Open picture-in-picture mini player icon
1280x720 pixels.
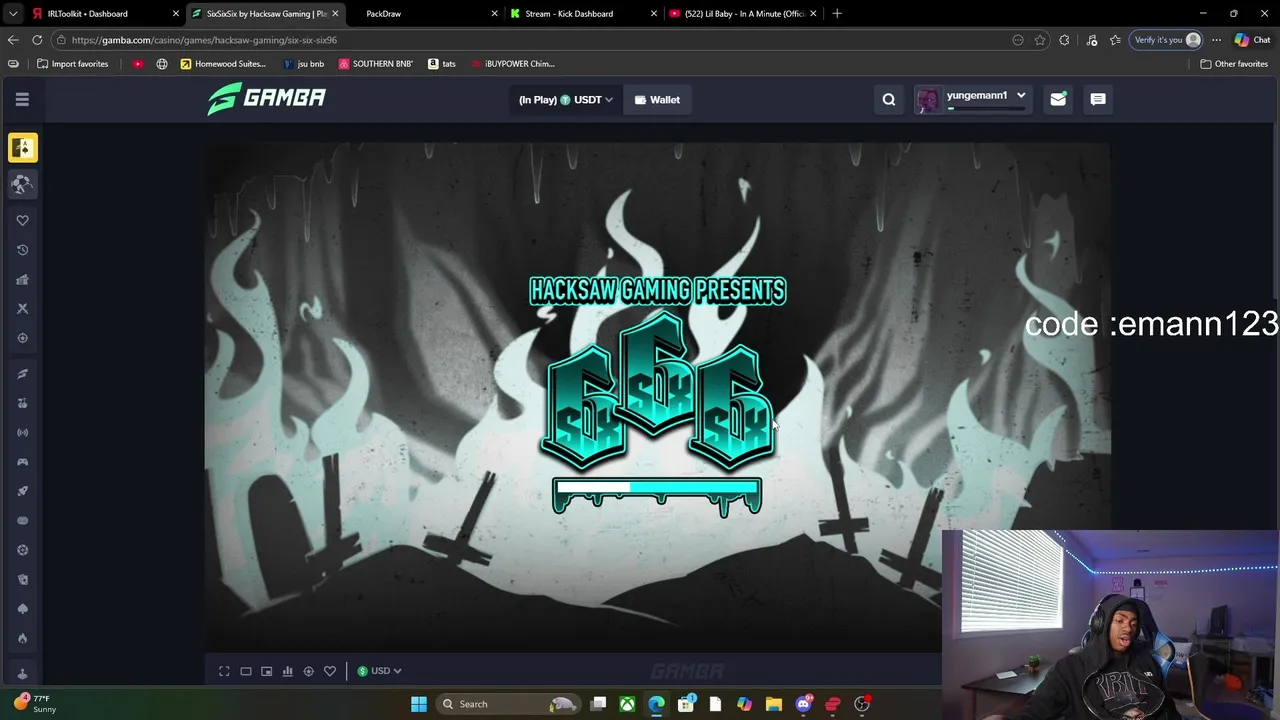click(266, 671)
